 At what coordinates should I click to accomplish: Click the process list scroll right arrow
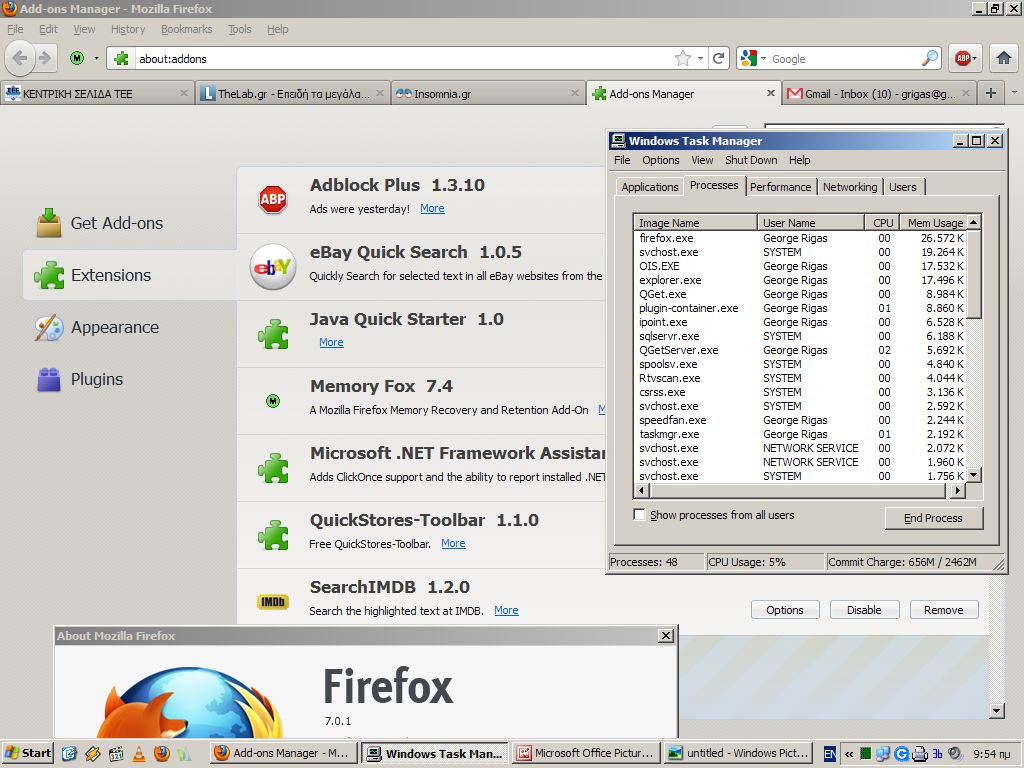[x=958, y=490]
